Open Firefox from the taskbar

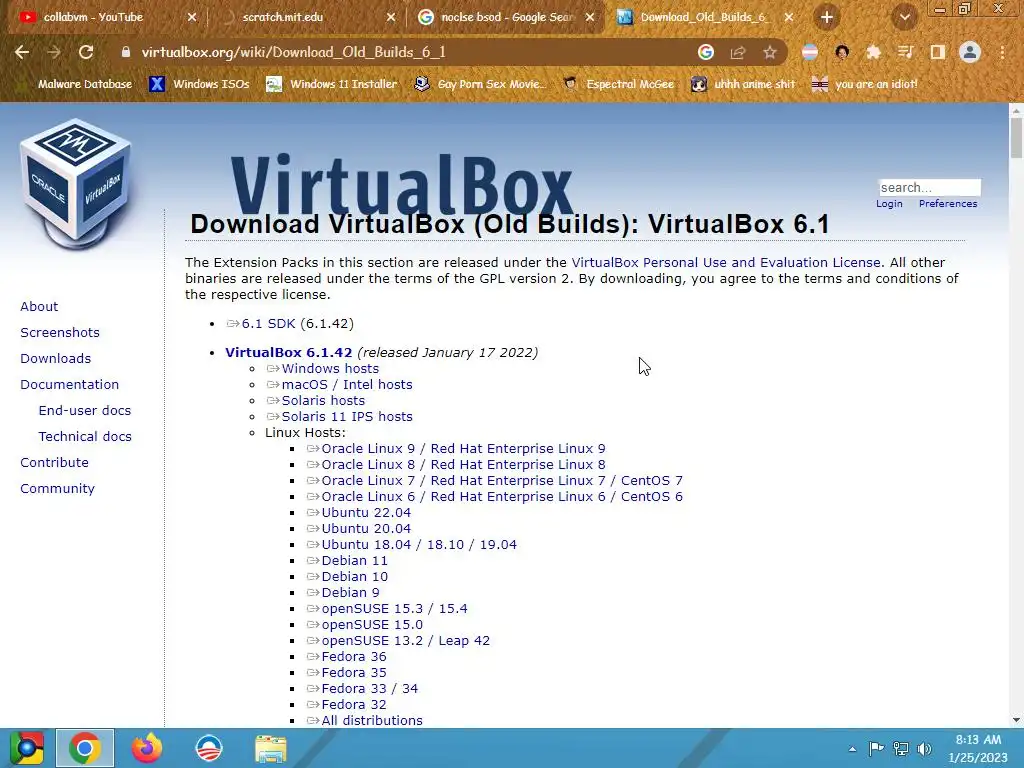[147, 748]
